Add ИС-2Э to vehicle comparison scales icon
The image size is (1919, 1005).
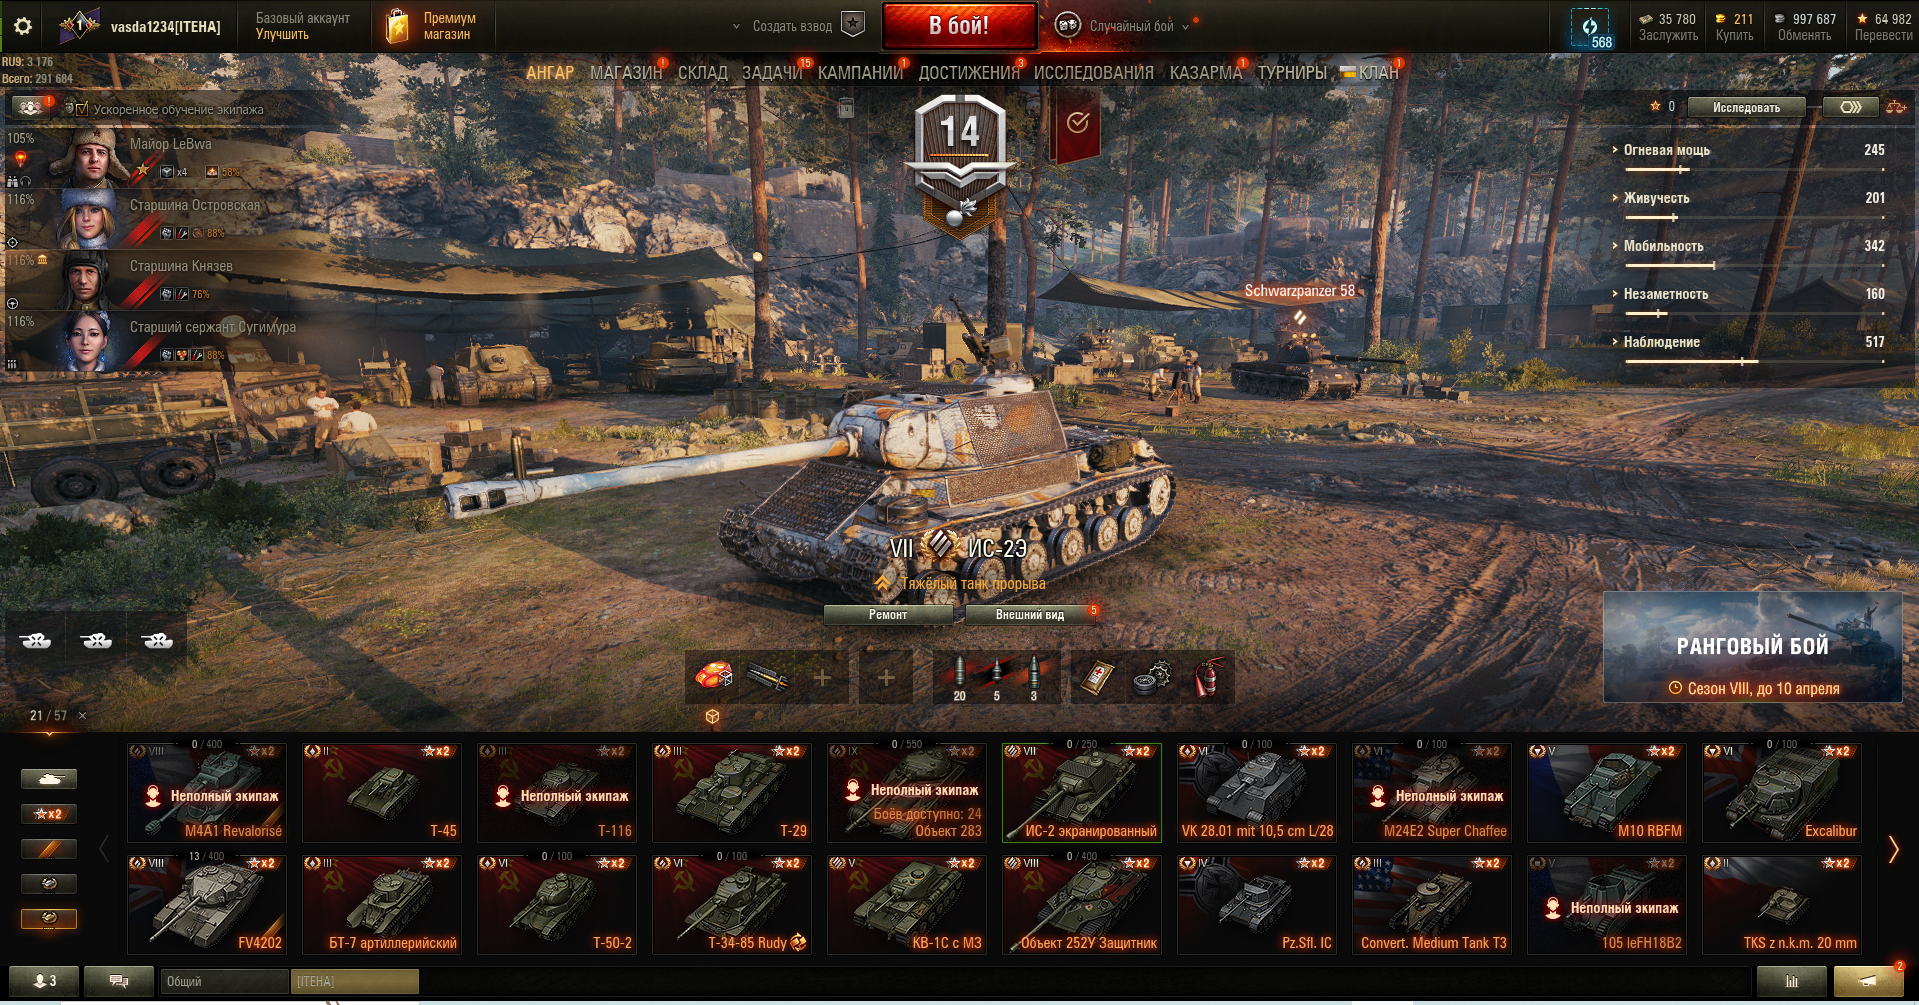pyautogui.click(x=1895, y=107)
